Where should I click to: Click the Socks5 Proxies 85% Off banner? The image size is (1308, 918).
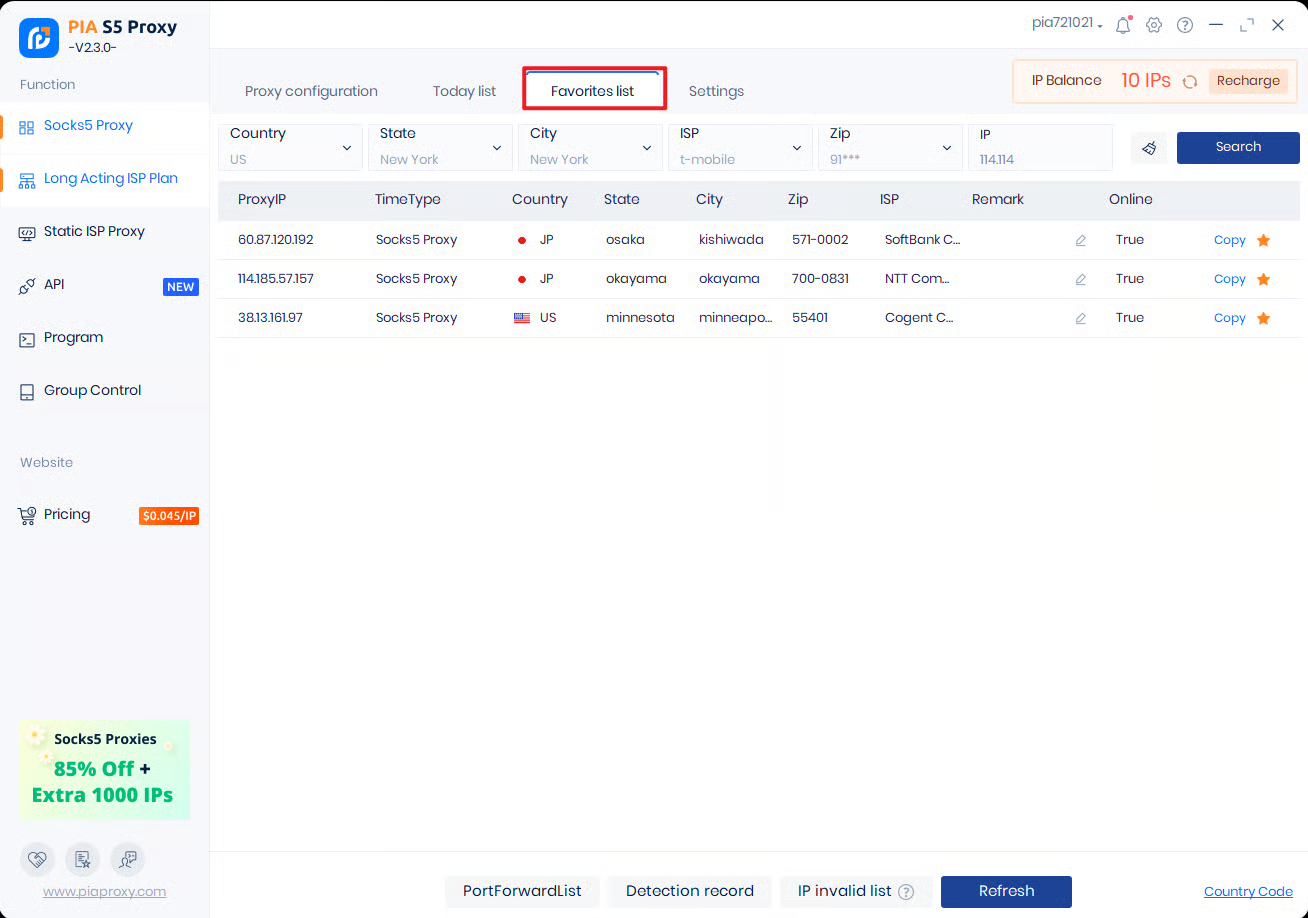pos(104,770)
